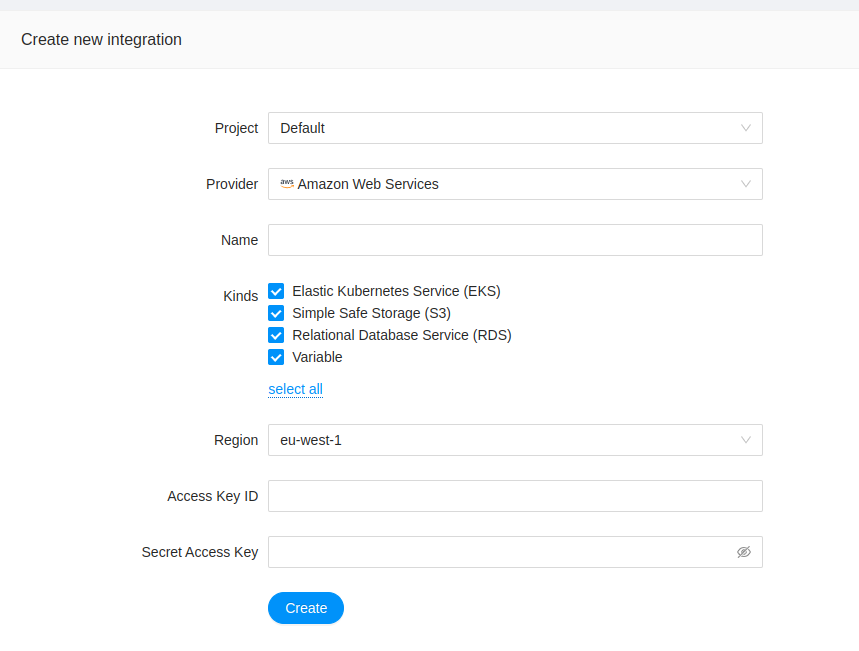This screenshot has height=651, width=859.
Task: Click the Name input field
Action: click(515, 240)
